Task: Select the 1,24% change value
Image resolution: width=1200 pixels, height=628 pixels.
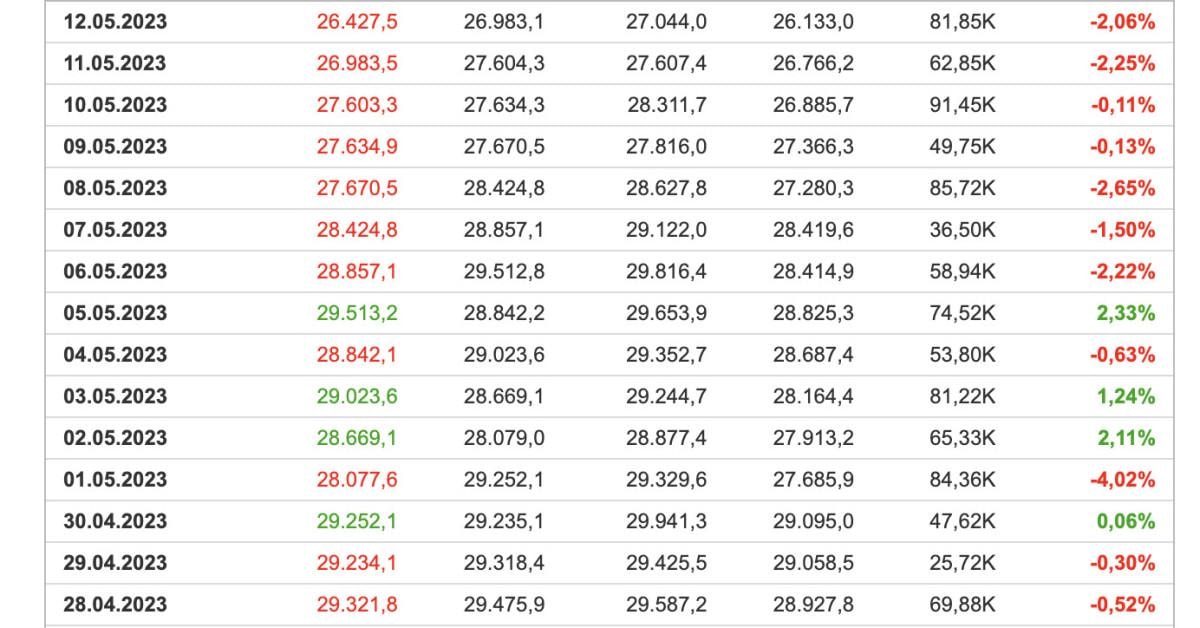Action: tap(1125, 397)
